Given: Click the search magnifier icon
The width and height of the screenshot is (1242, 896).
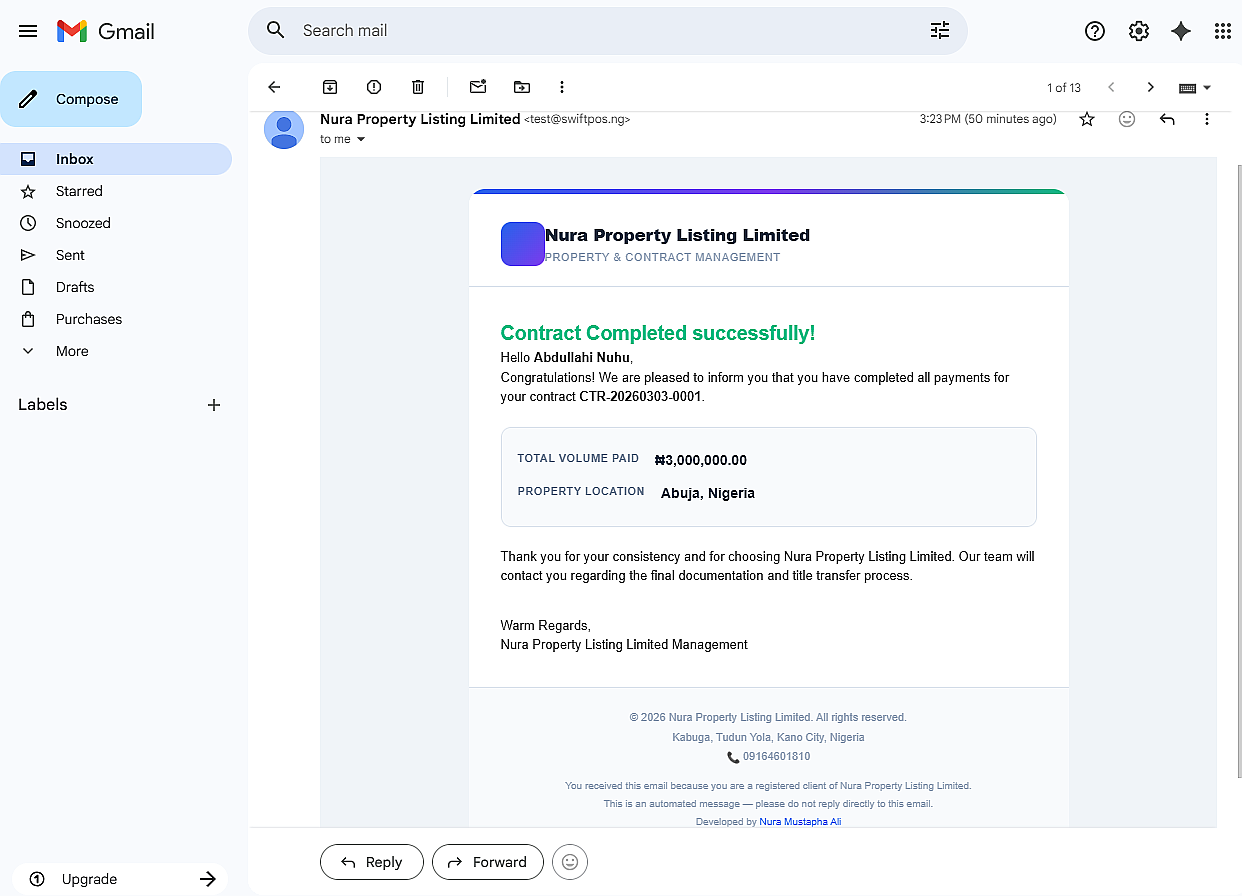Looking at the screenshot, I should (x=276, y=30).
